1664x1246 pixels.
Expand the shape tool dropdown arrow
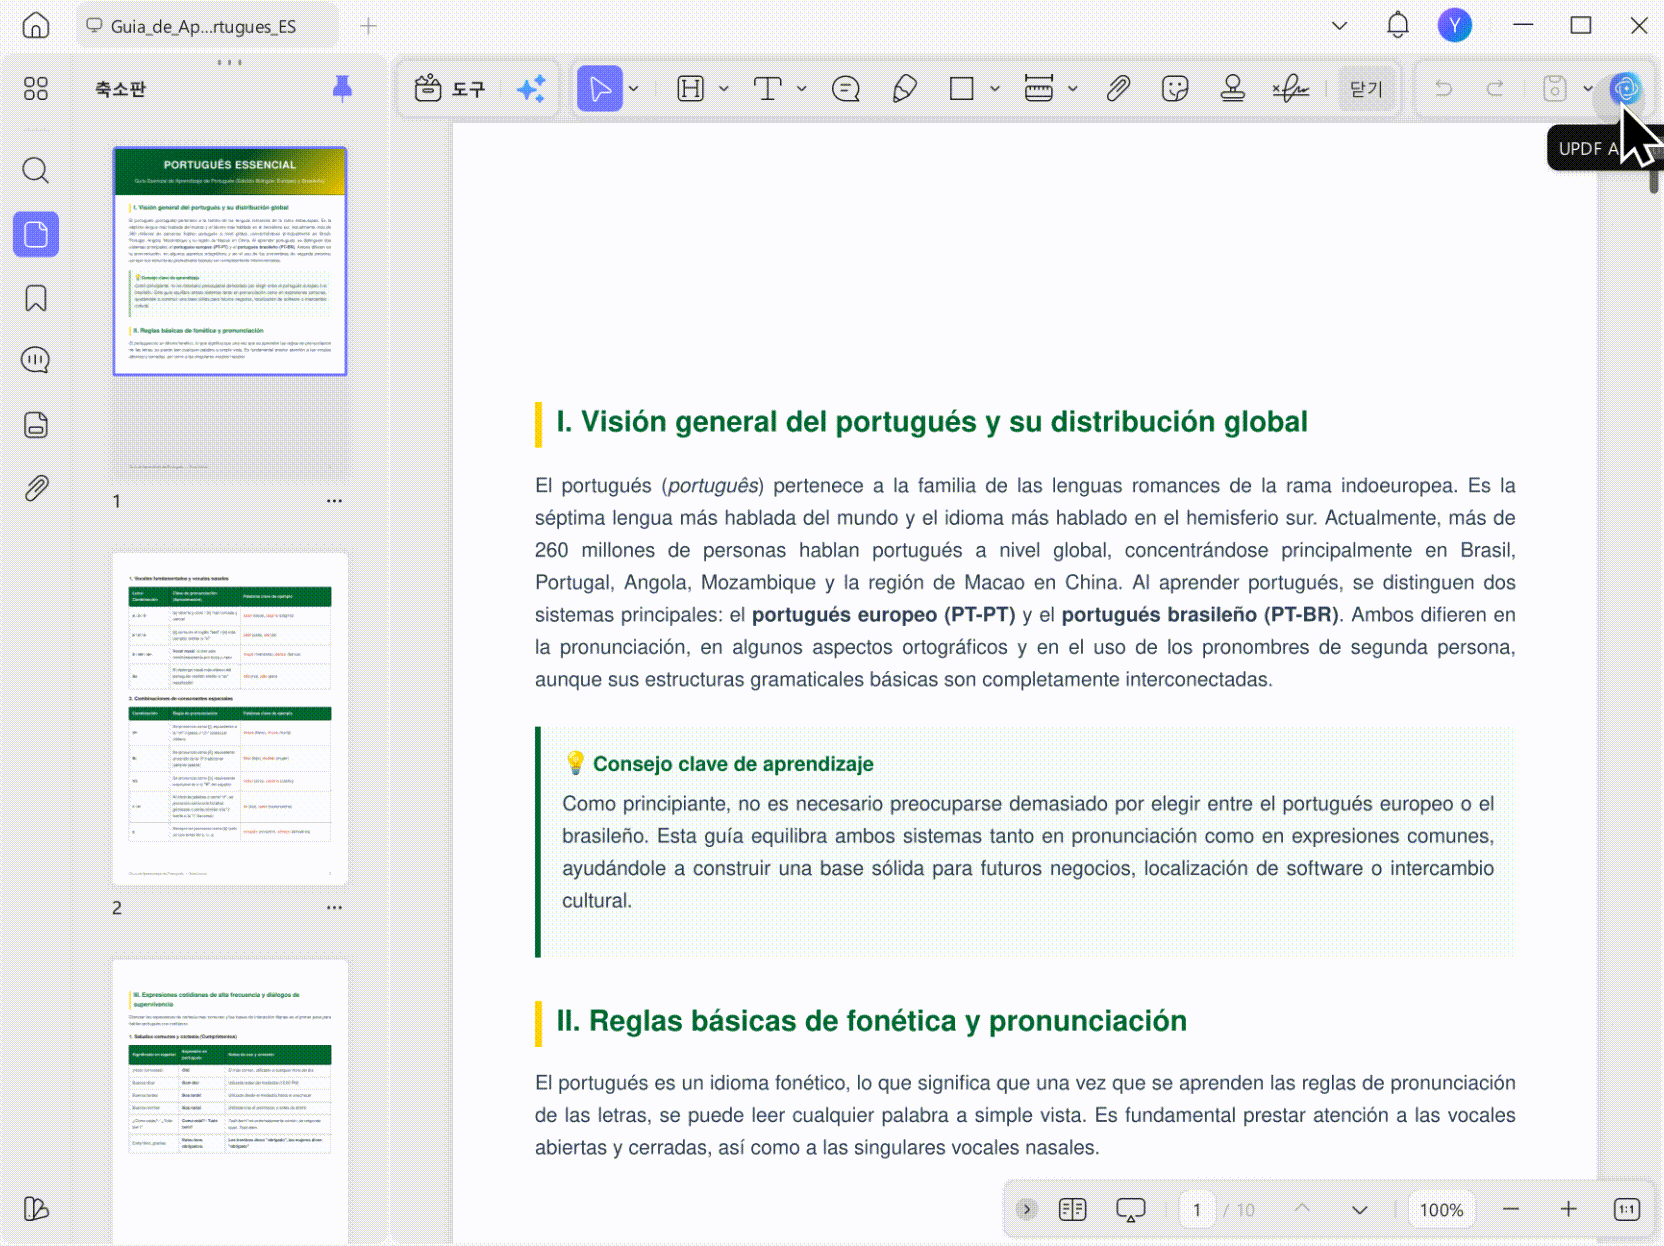995,88
